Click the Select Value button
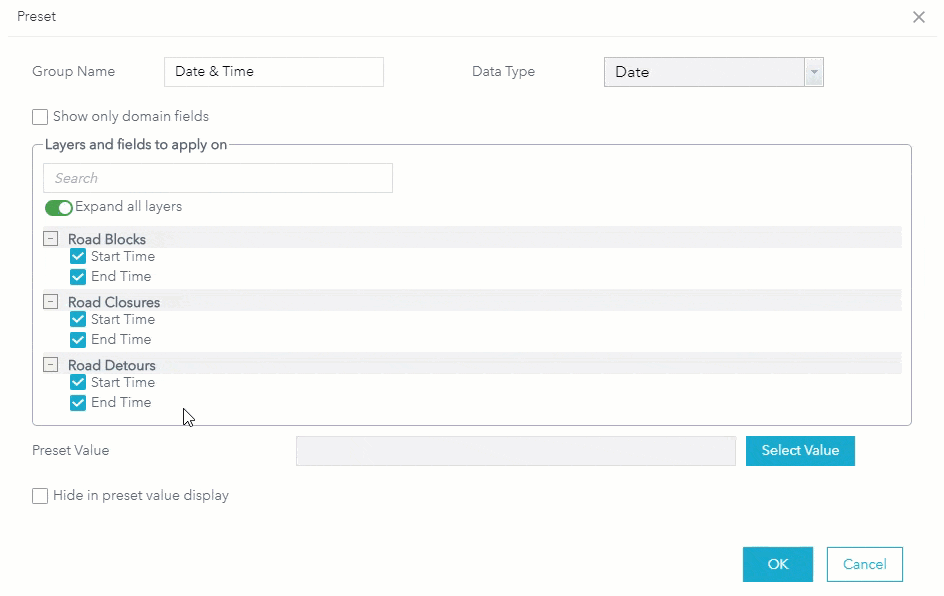 (x=800, y=451)
